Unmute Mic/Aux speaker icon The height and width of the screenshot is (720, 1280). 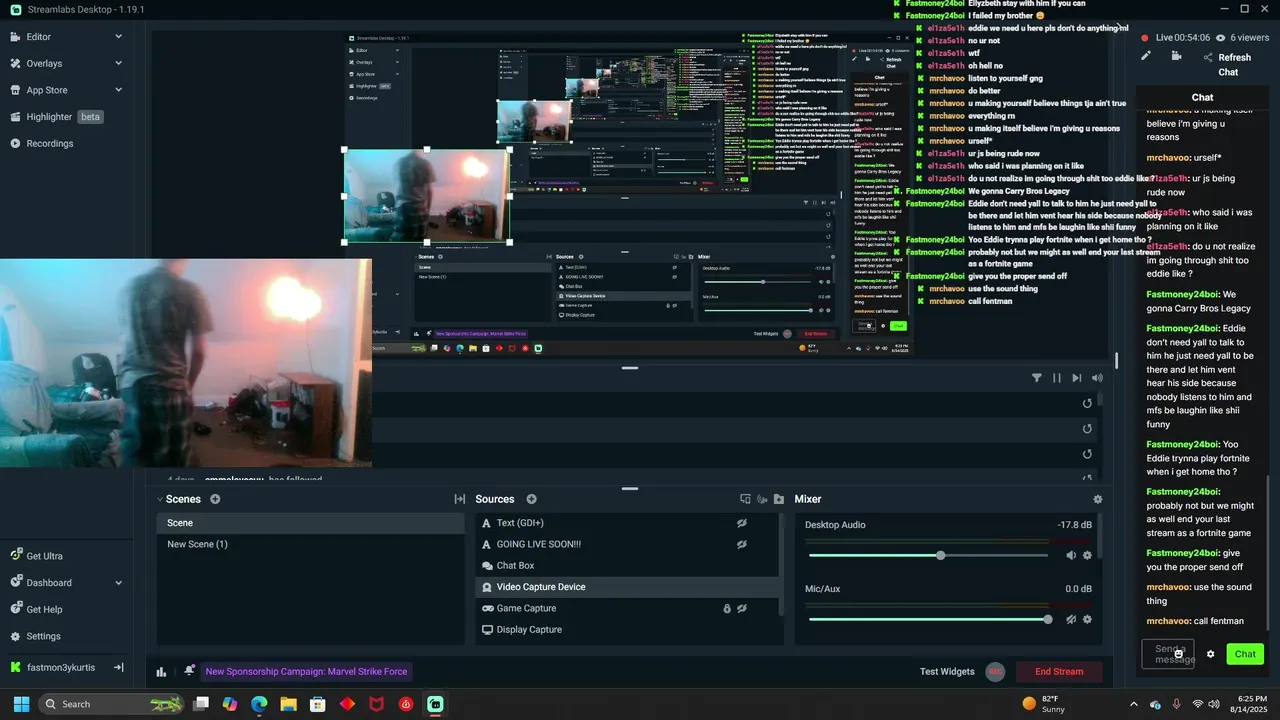[1071, 619]
